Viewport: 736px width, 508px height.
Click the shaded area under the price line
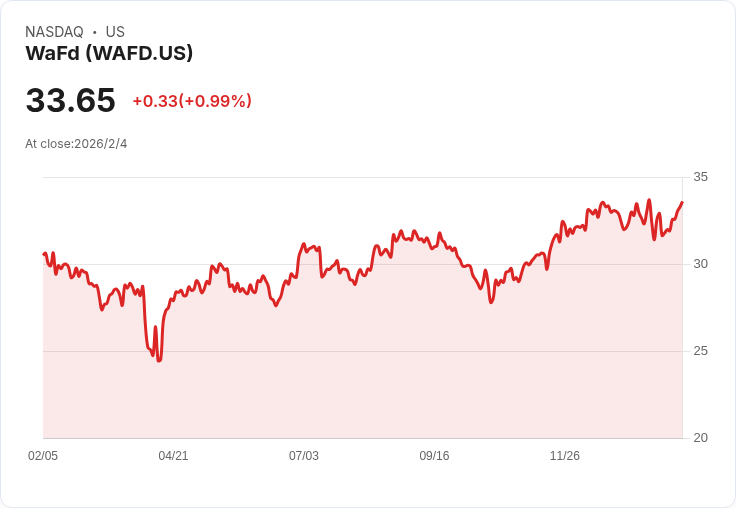pos(360,370)
